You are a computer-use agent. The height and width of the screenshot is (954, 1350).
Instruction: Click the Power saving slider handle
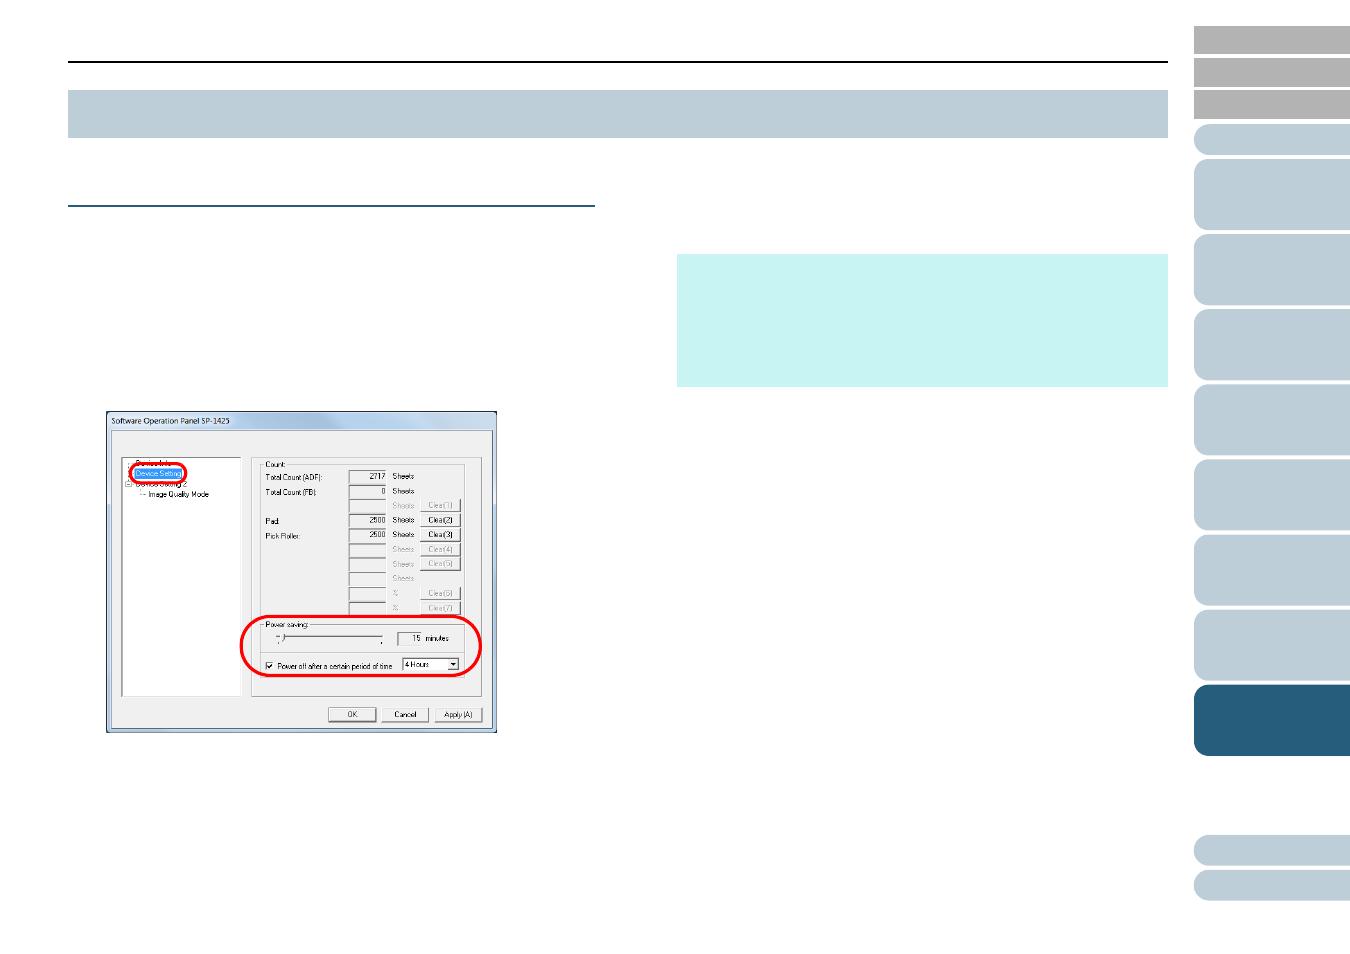(283, 638)
